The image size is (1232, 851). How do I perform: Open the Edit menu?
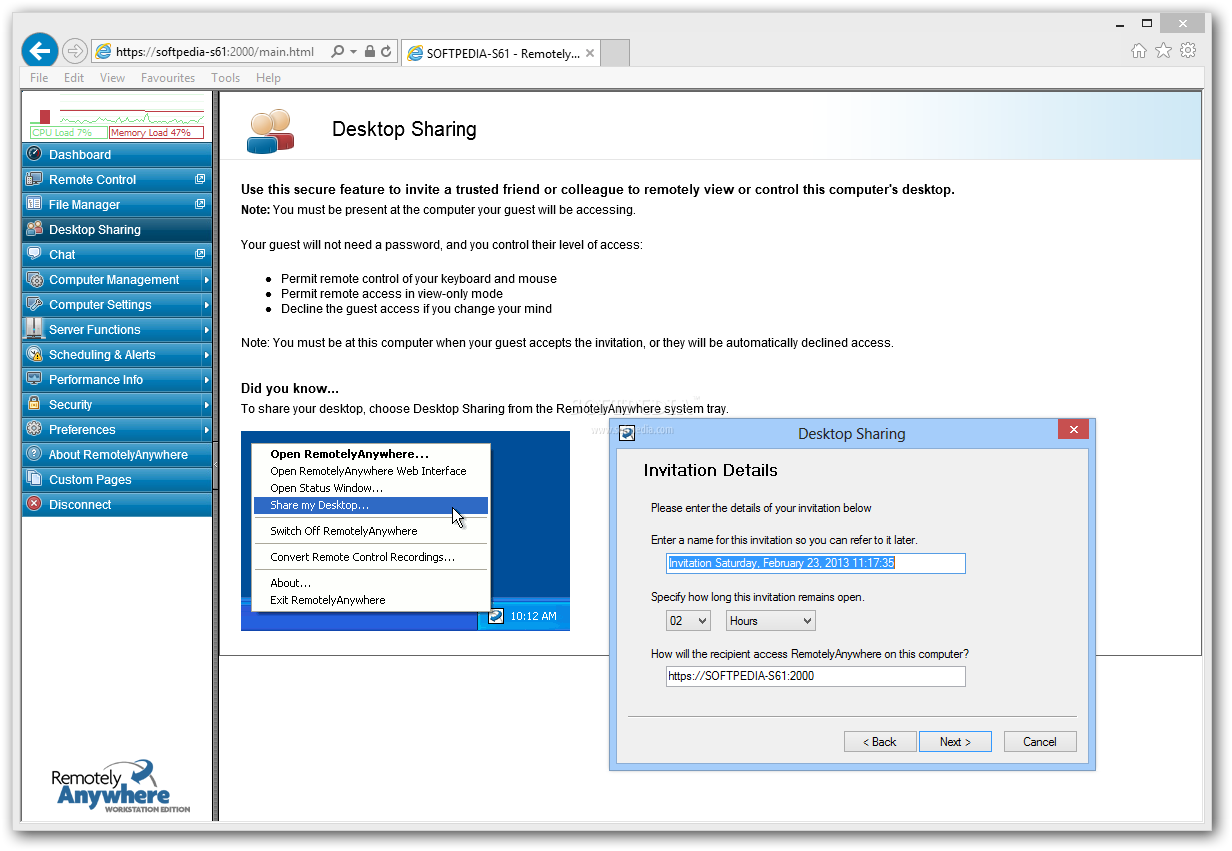tap(74, 78)
